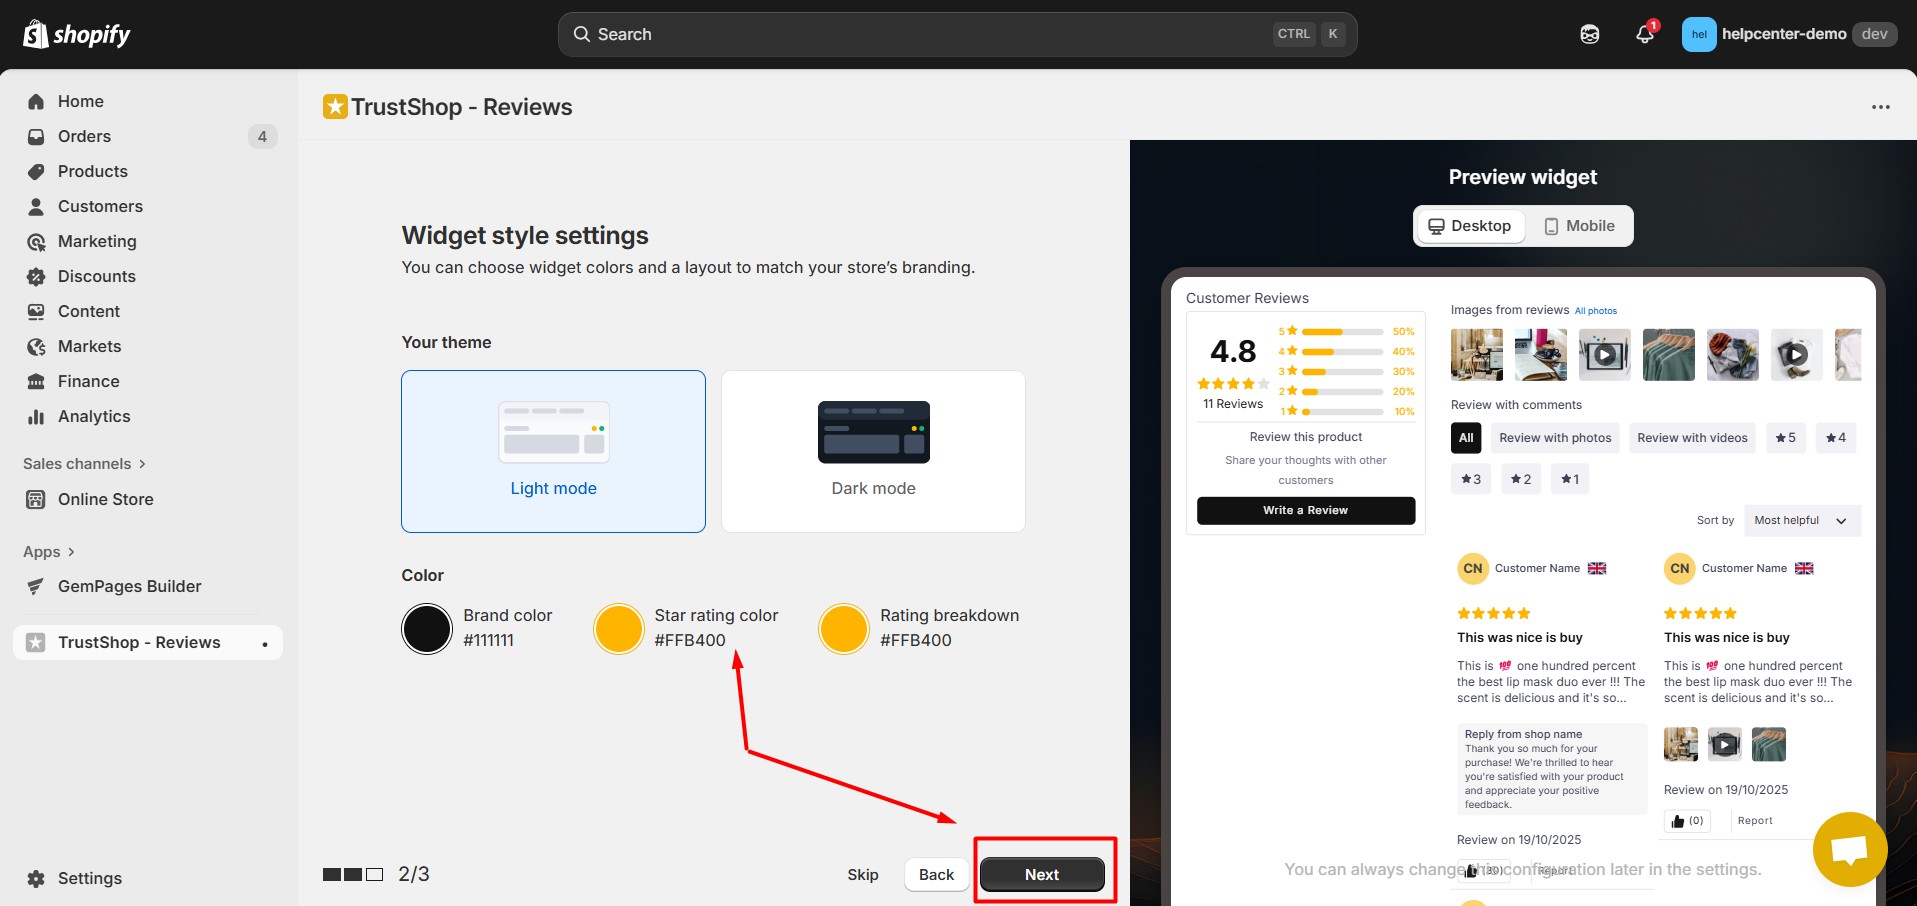Expand the Apps section
The height and width of the screenshot is (906, 1917).
point(49,552)
